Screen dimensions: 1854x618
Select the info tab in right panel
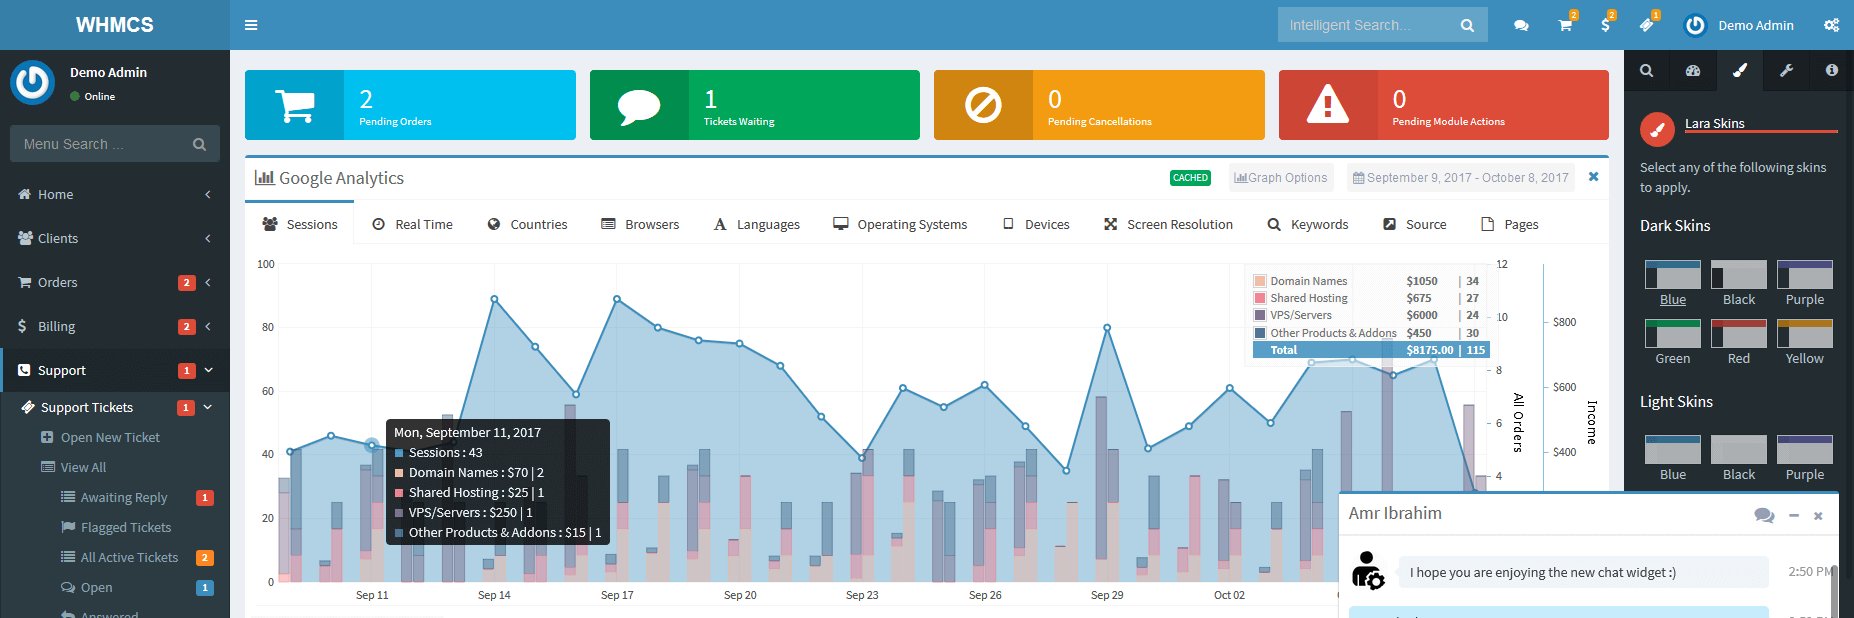coord(1831,70)
